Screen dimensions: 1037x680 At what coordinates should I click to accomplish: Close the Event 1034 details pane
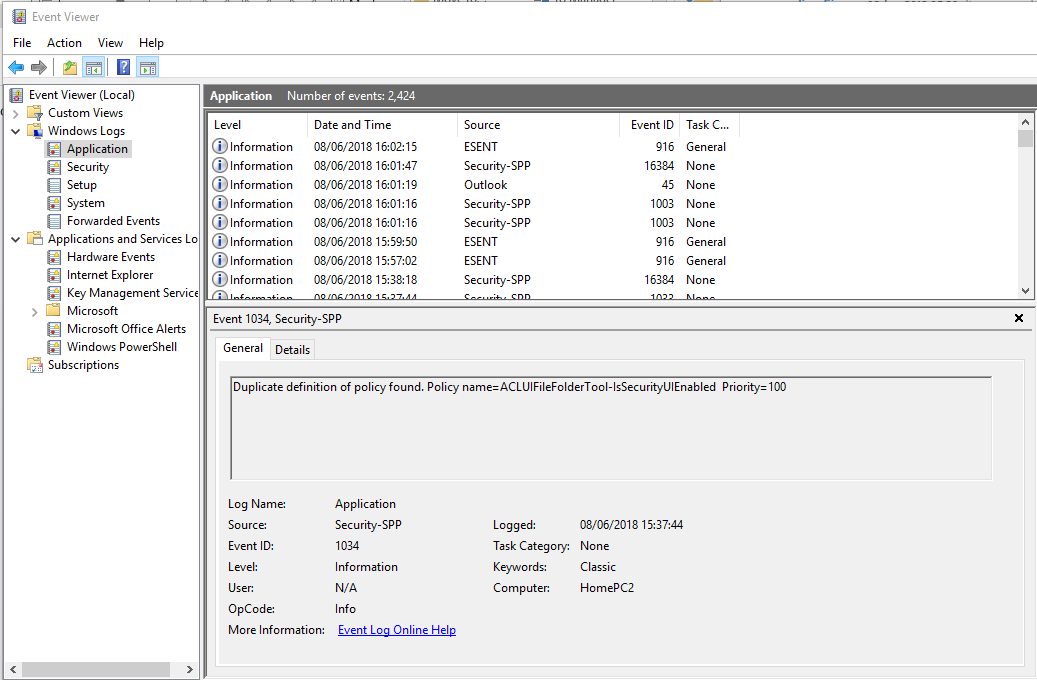tap(1018, 318)
